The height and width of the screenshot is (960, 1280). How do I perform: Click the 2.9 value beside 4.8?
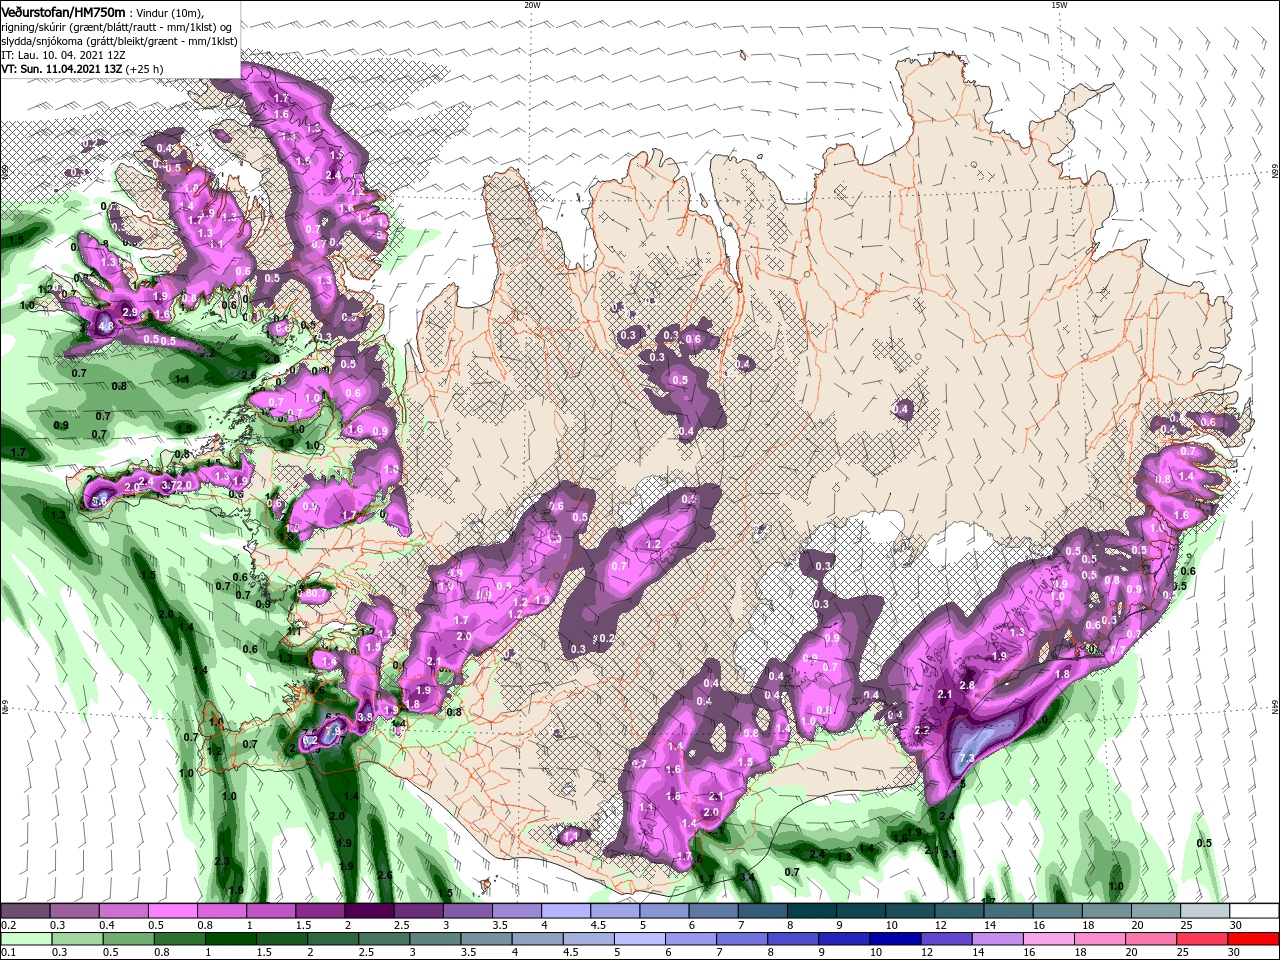(x=129, y=313)
